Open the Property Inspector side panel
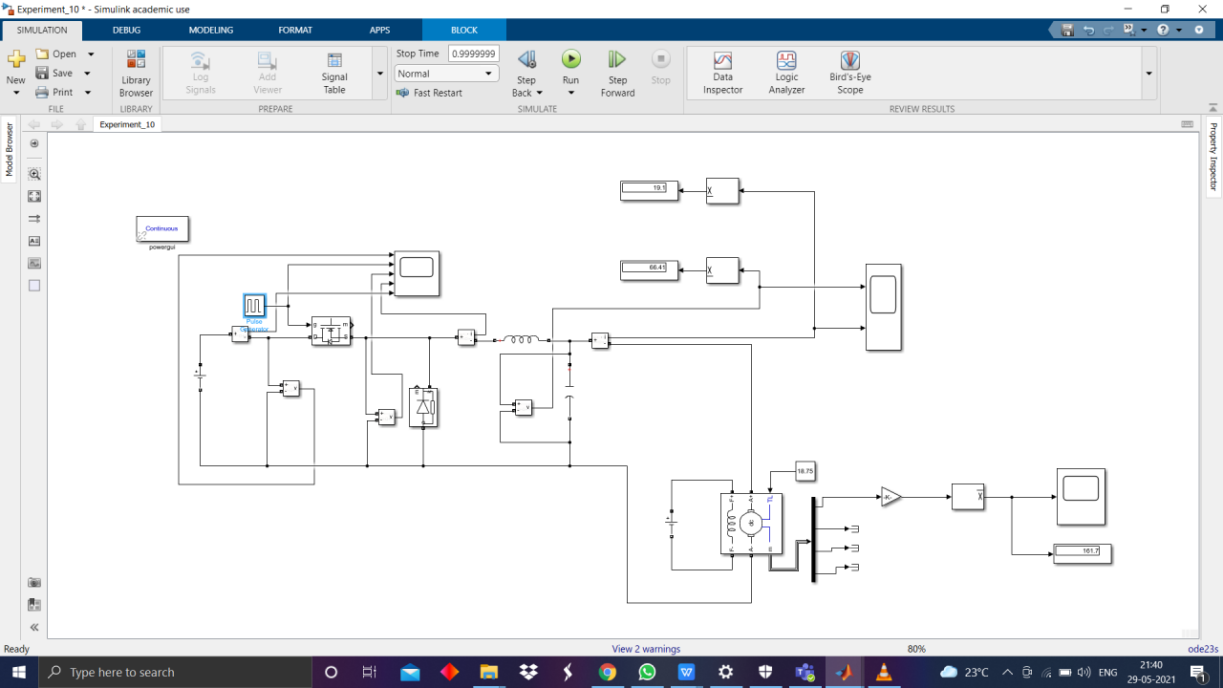This screenshot has height=688, width=1223. click(1214, 157)
